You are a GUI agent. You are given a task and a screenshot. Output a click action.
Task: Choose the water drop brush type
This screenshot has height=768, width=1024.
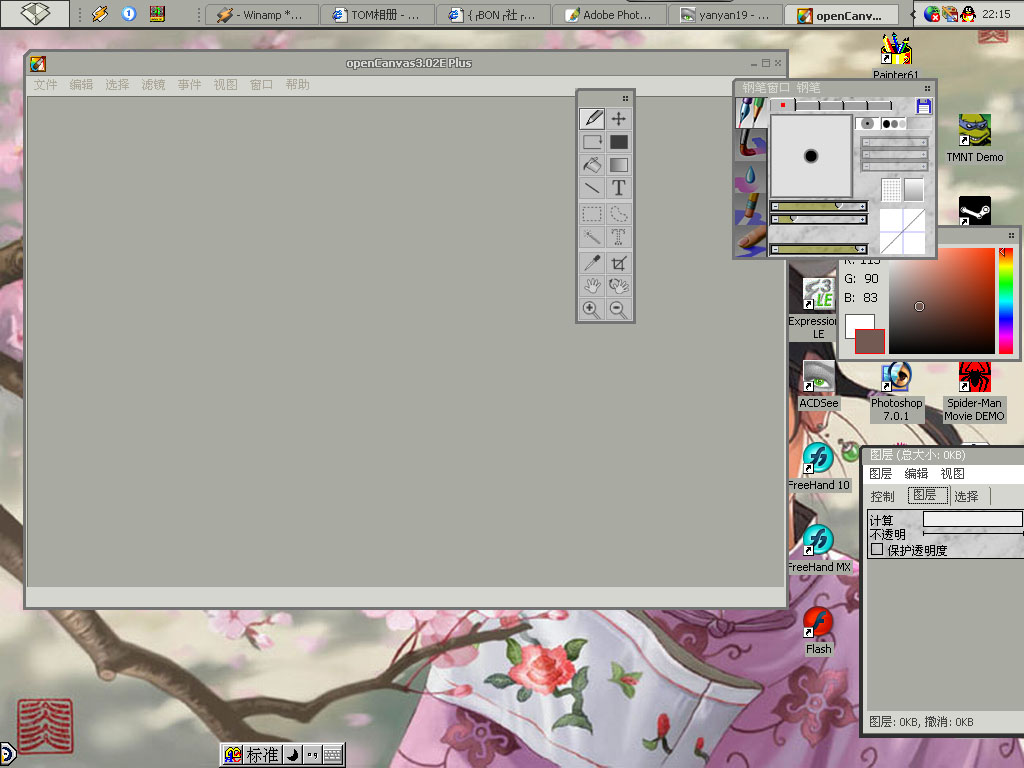click(x=751, y=176)
